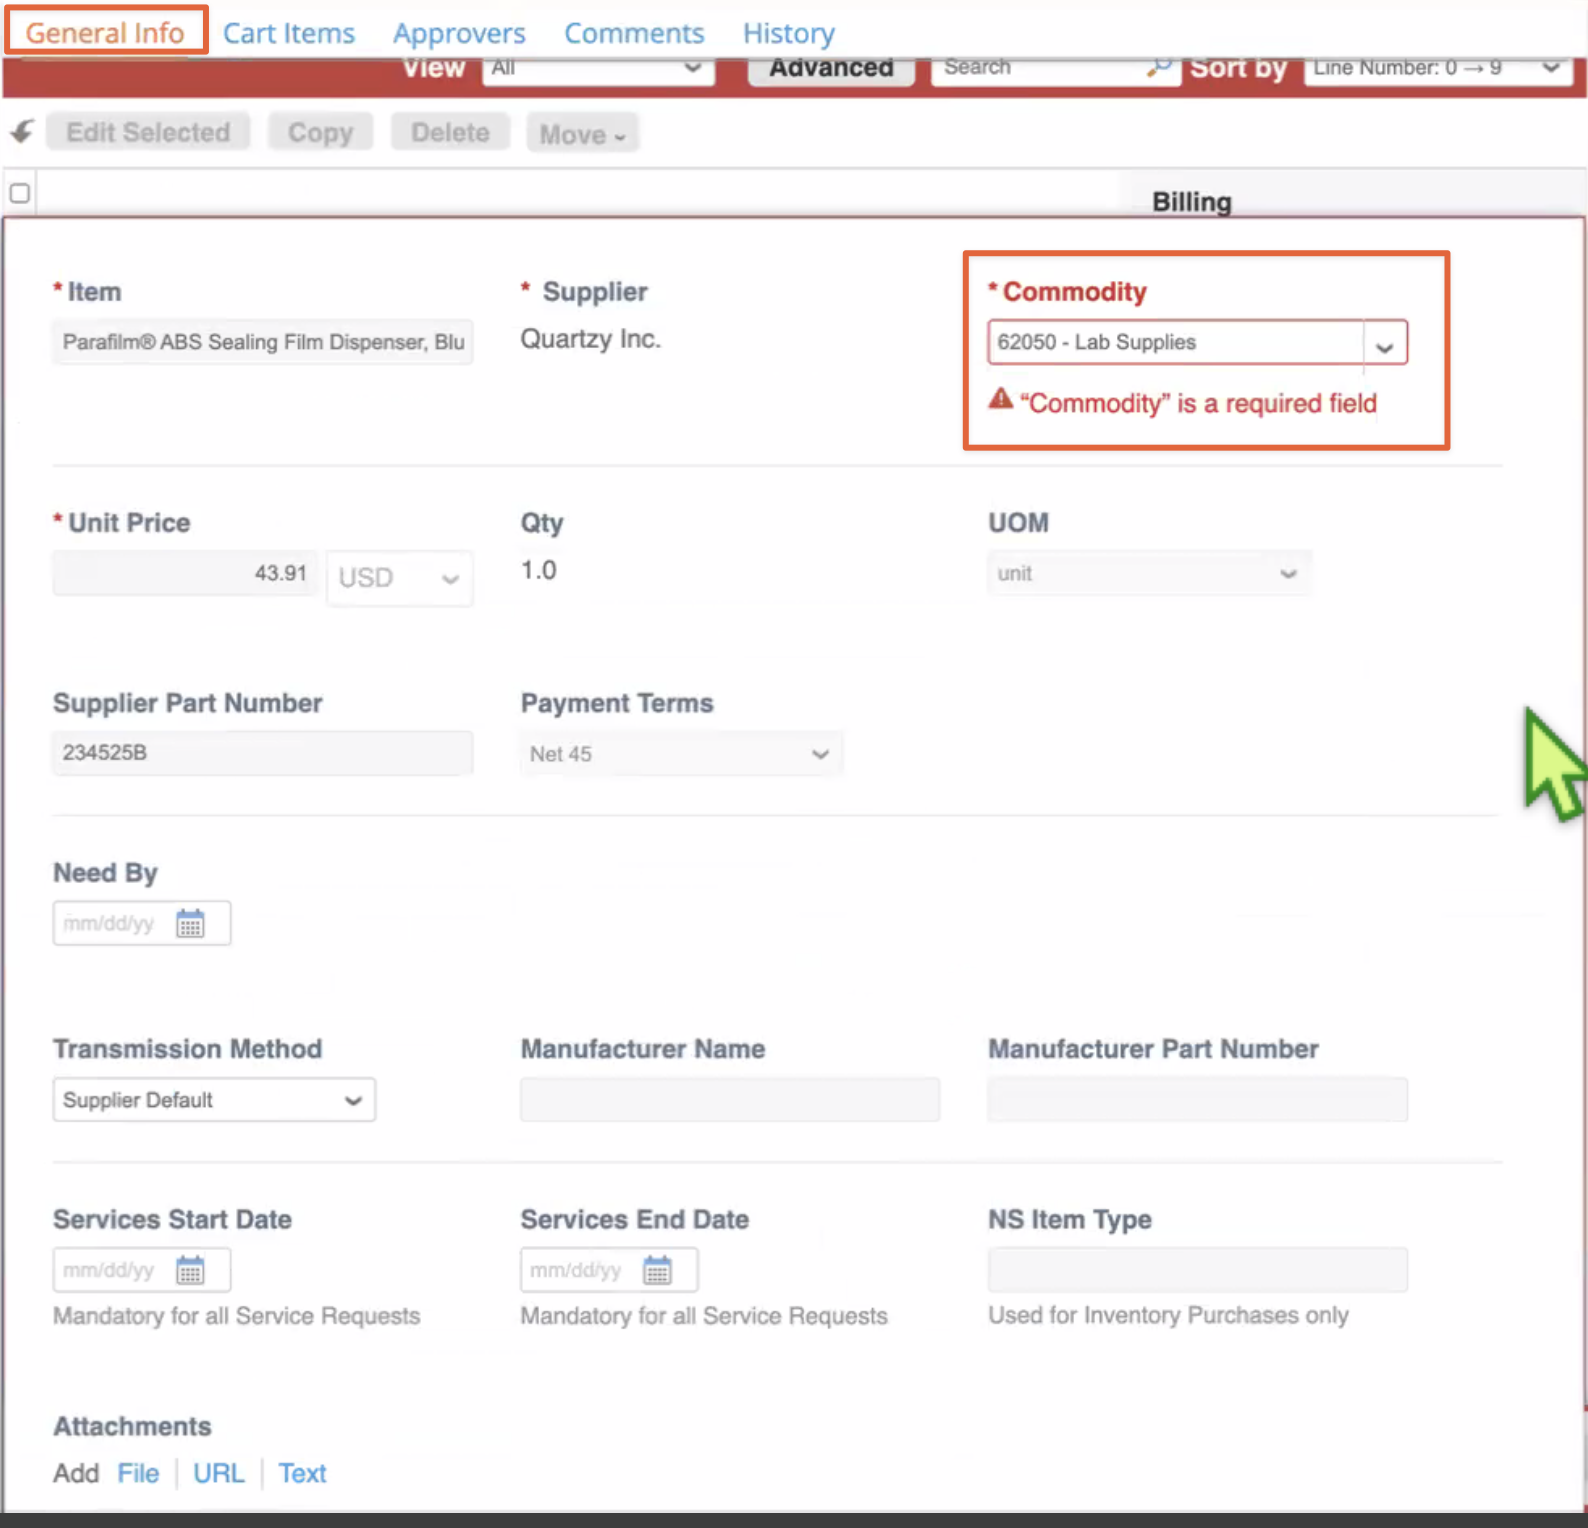Click the back arrow icon beside Edit Selected
1588x1528 pixels.
[22, 132]
